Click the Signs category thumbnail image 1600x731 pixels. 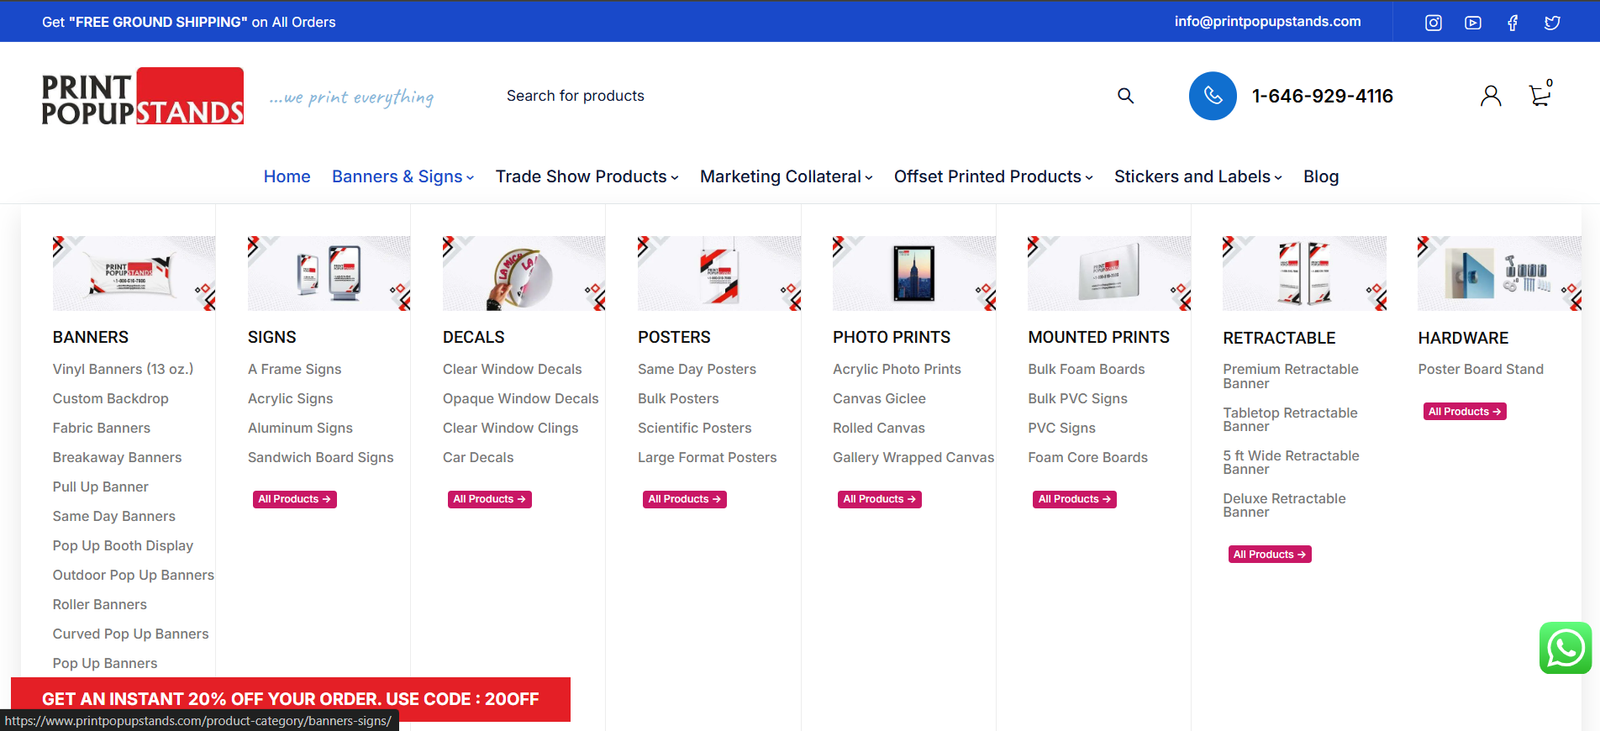coord(329,273)
